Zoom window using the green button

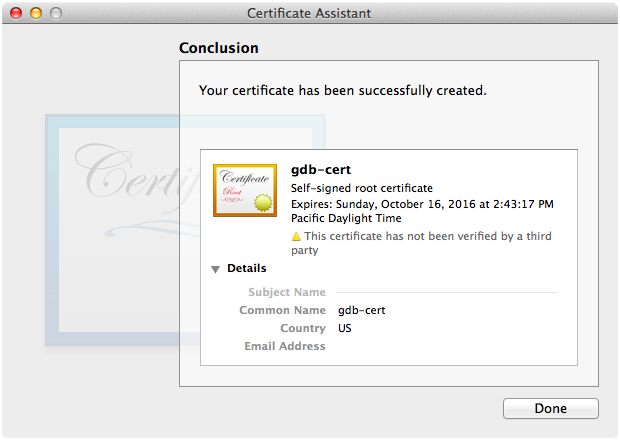[55, 13]
